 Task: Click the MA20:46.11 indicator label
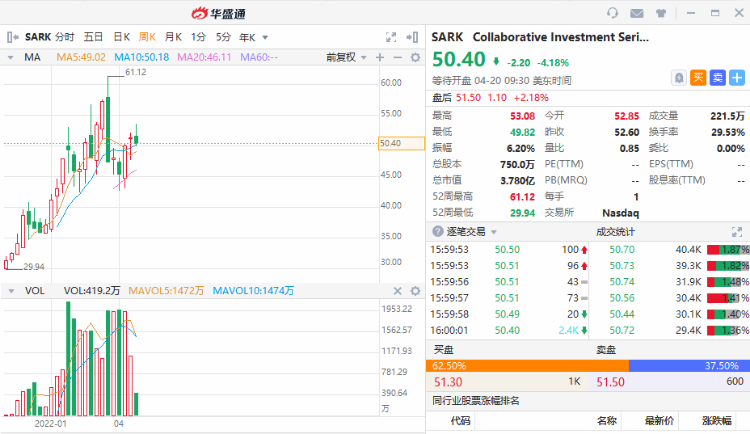204,57
